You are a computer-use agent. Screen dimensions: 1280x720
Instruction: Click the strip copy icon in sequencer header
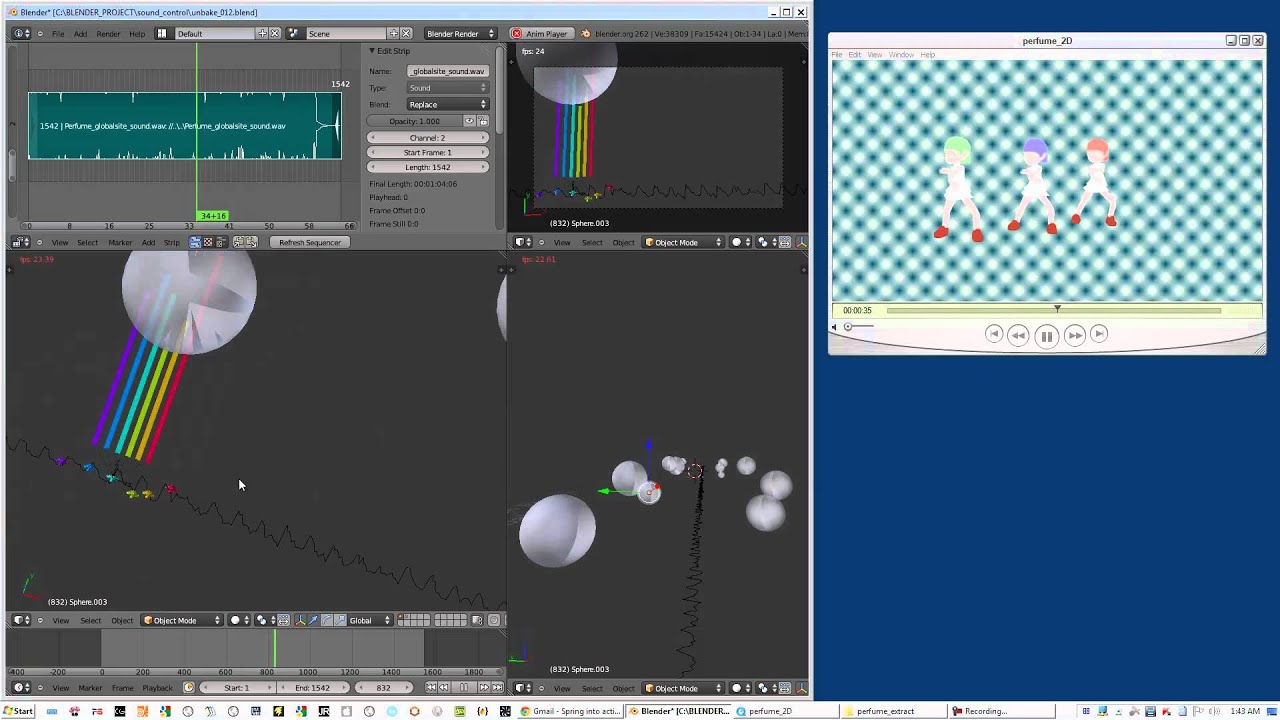[x=238, y=242]
